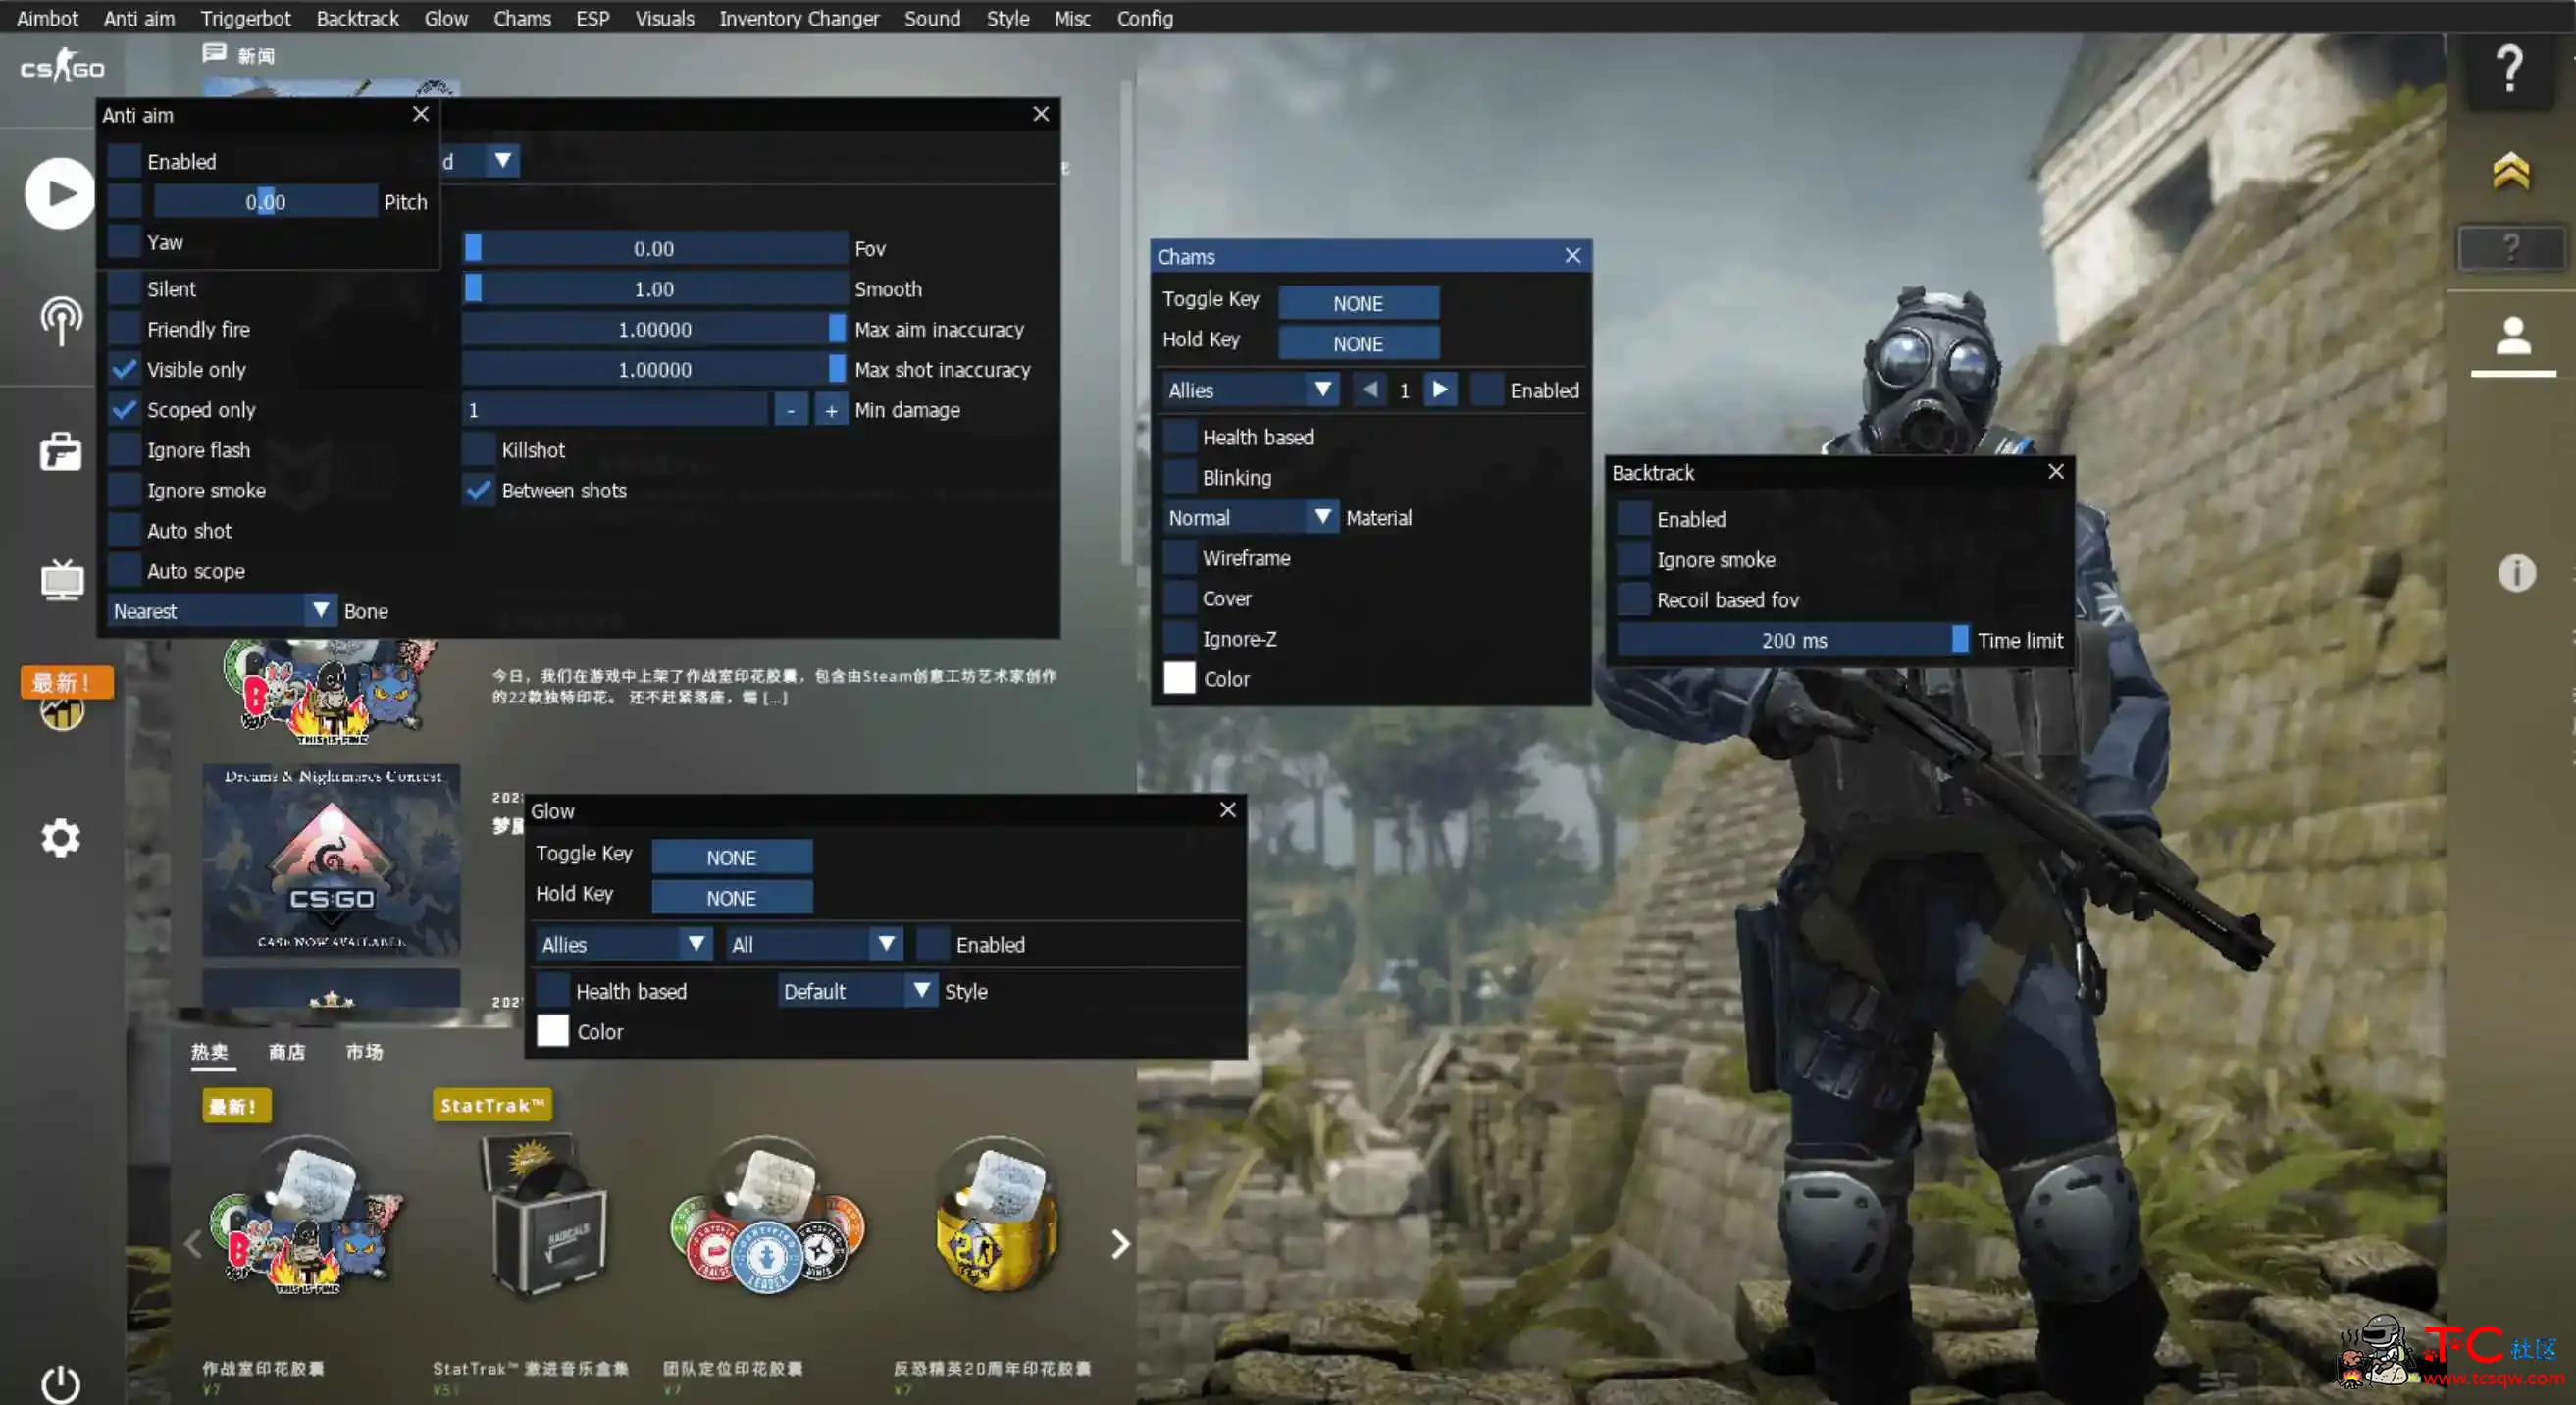Image resolution: width=2576 pixels, height=1405 pixels.
Task: Drag the Pitch value slider at 0.00
Action: (265, 201)
